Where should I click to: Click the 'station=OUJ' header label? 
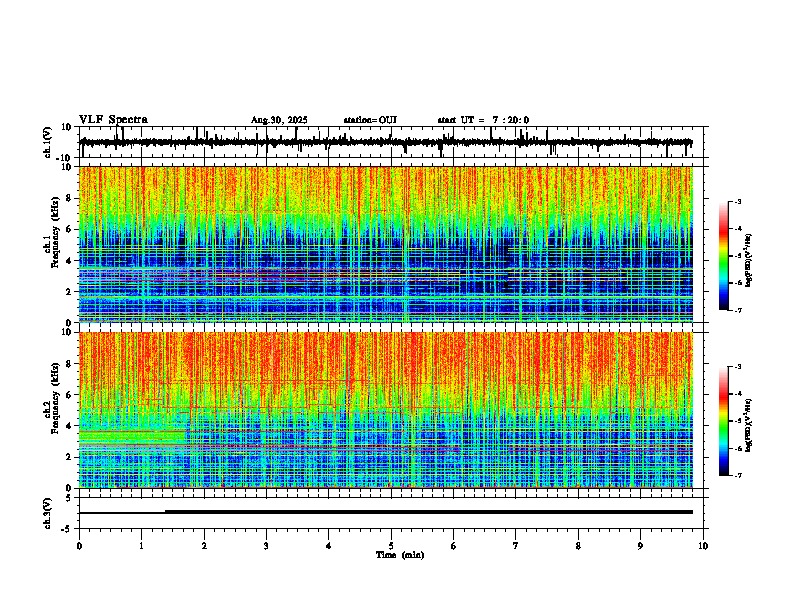370,120
